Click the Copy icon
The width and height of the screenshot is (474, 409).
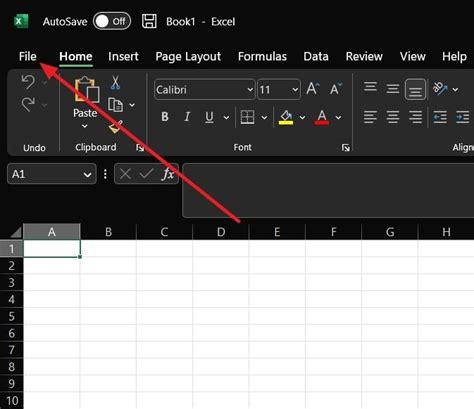click(x=115, y=105)
